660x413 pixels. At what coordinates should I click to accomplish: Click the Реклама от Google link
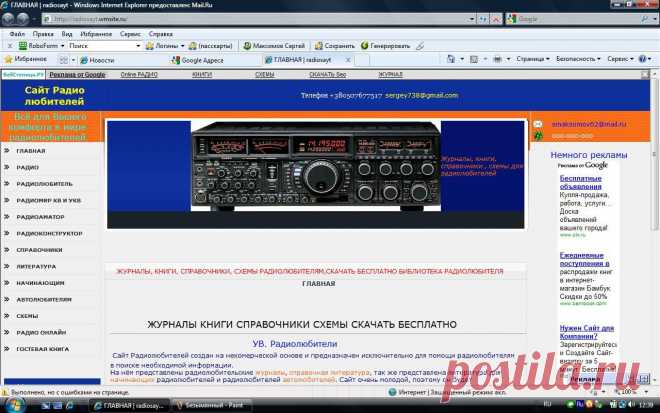click(x=77, y=75)
